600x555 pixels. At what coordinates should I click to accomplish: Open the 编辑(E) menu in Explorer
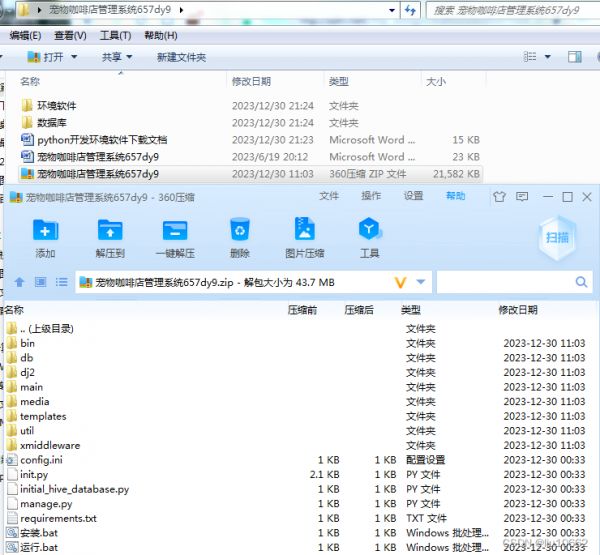pyautogui.click(x=25, y=36)
